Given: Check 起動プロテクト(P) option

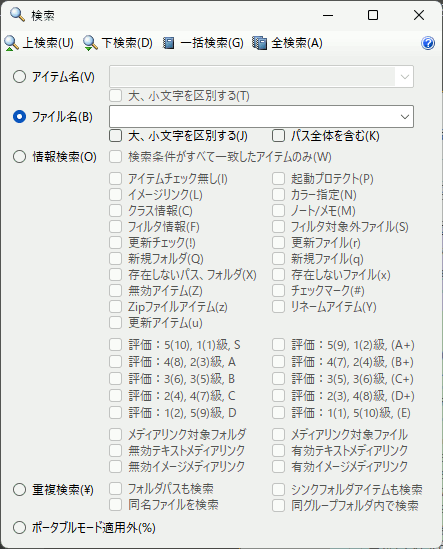Looking at the screenshot, I should [278, 179].
